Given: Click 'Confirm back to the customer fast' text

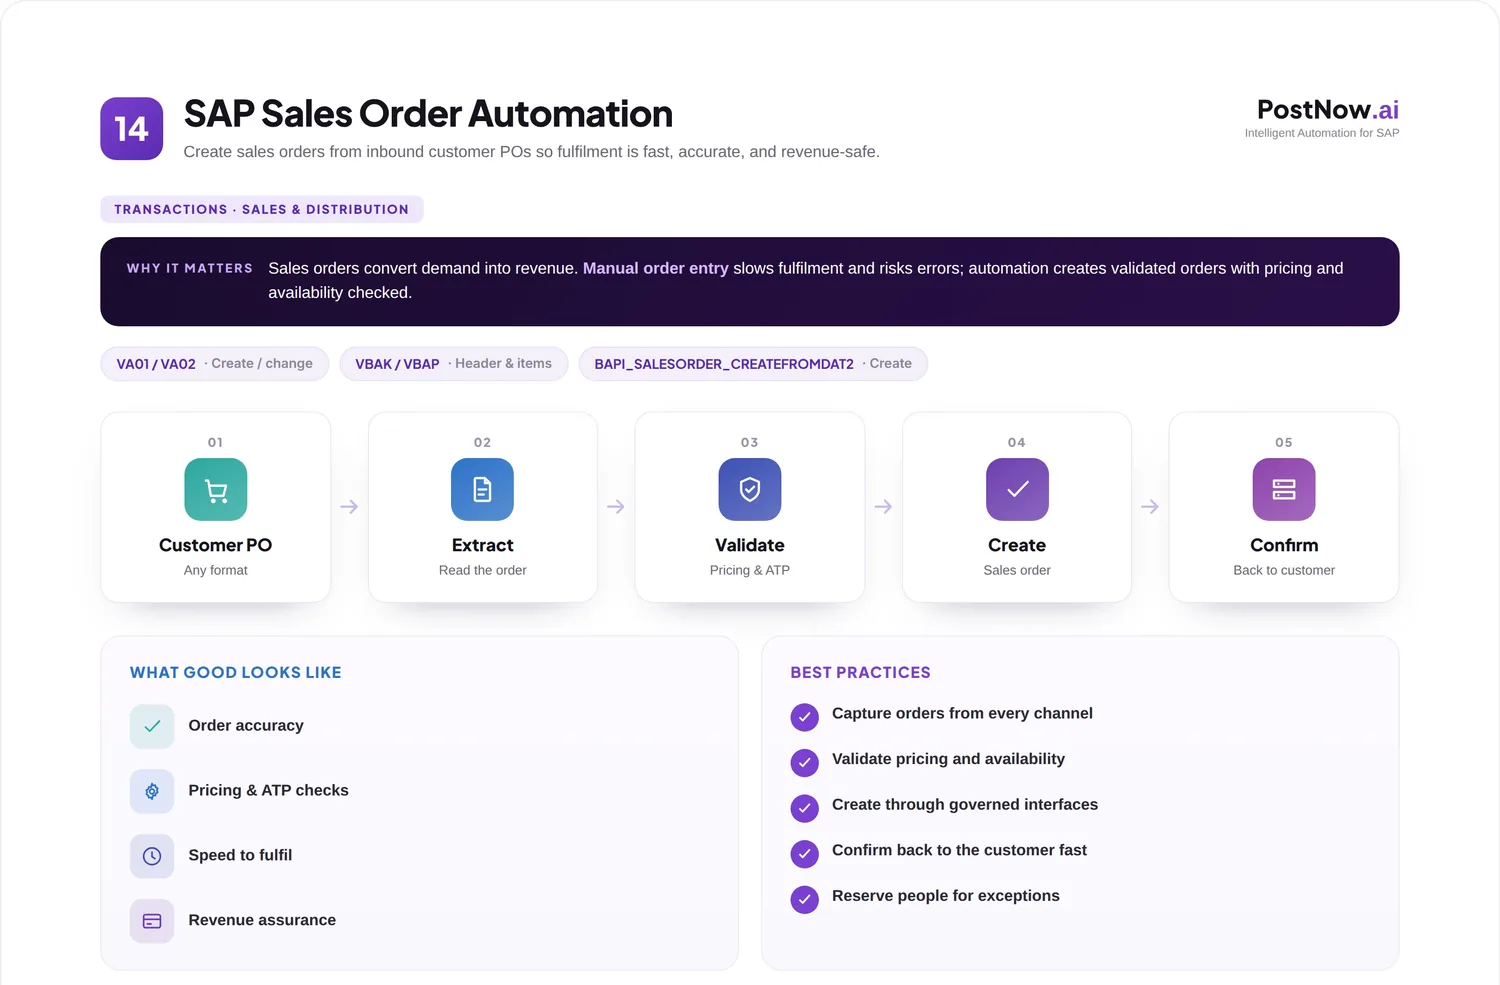Looking at the screenshot, I should [959, 851].
